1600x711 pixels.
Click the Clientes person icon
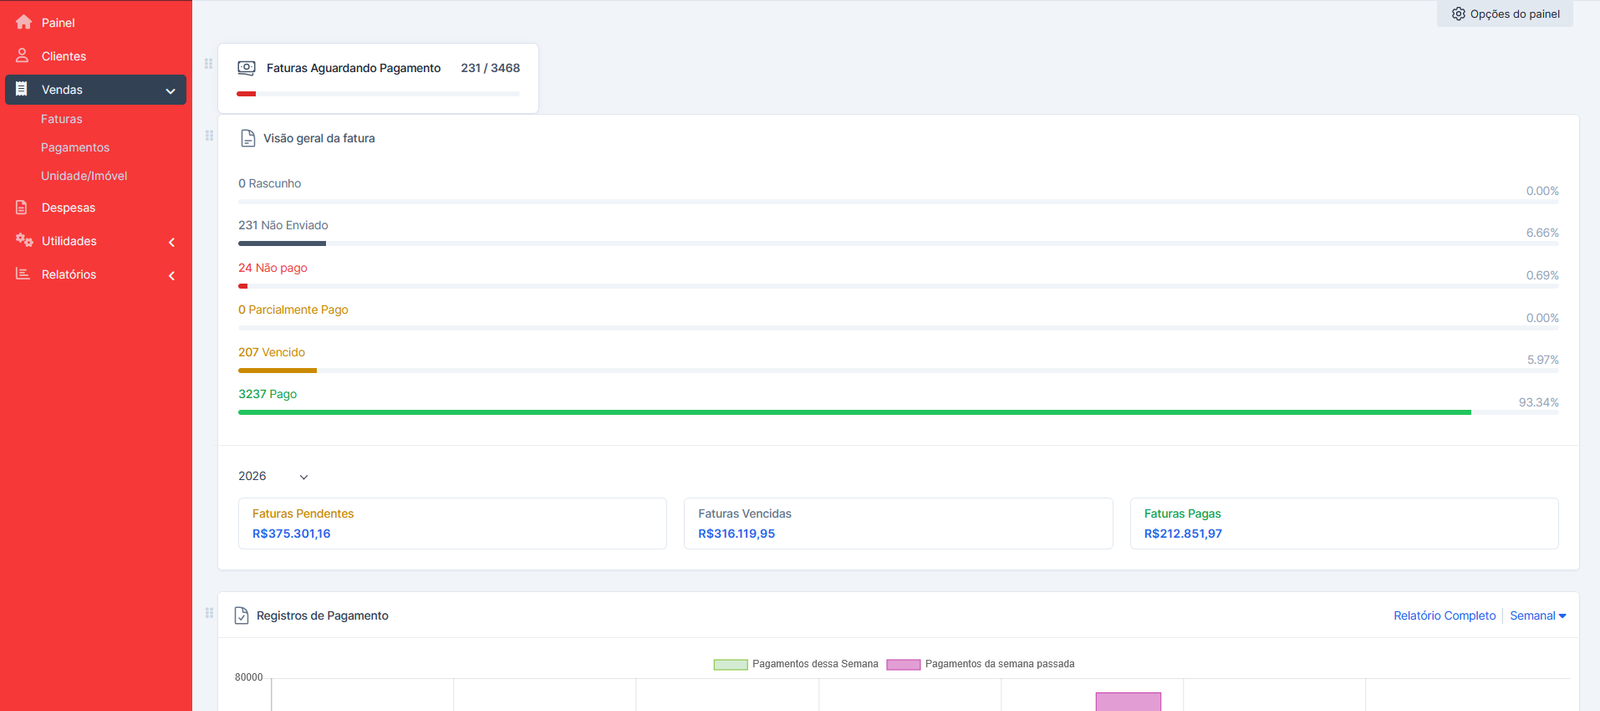click(22, 56)
